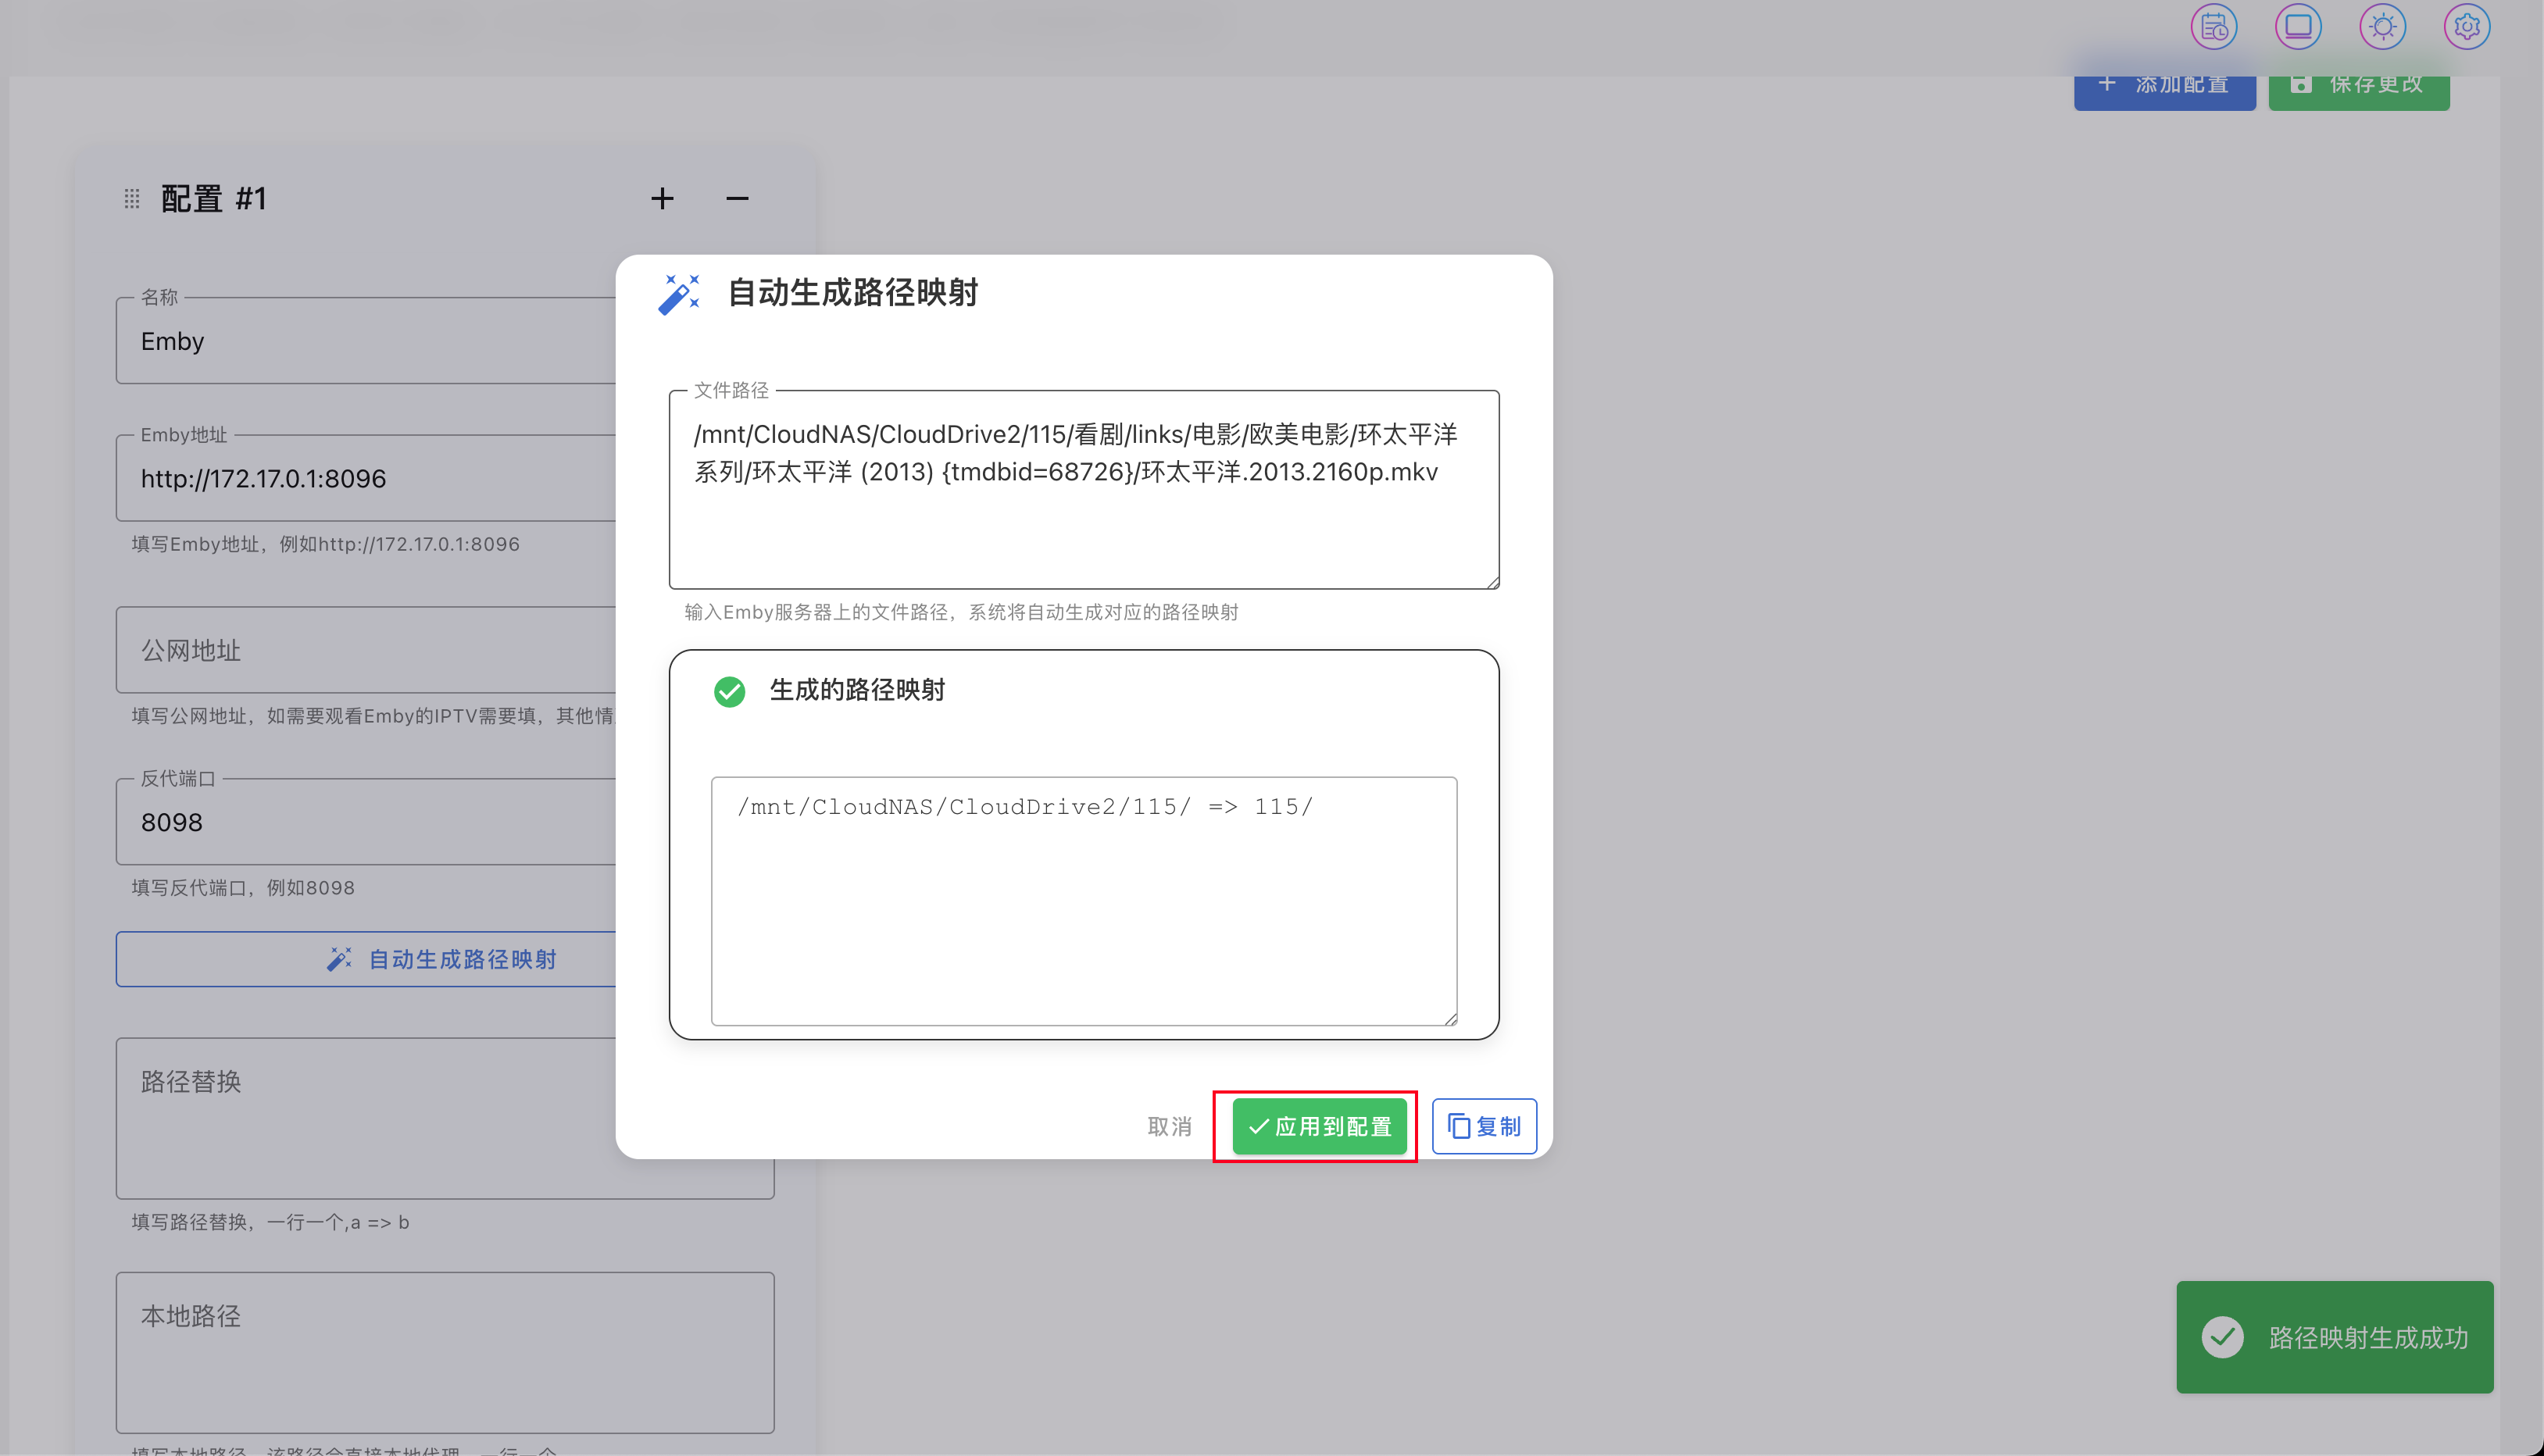Click 取消 to dismiss the dialog
Screen dimensions: 2544x1456
coord(1169,1126)
